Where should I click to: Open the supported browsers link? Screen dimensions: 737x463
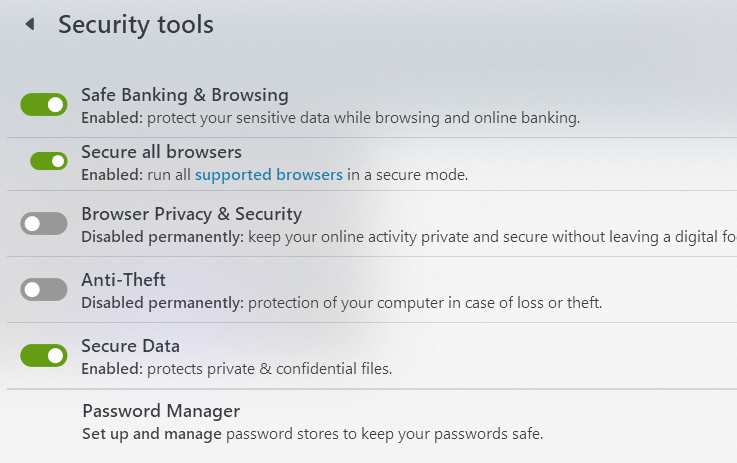tap(268, 175)
